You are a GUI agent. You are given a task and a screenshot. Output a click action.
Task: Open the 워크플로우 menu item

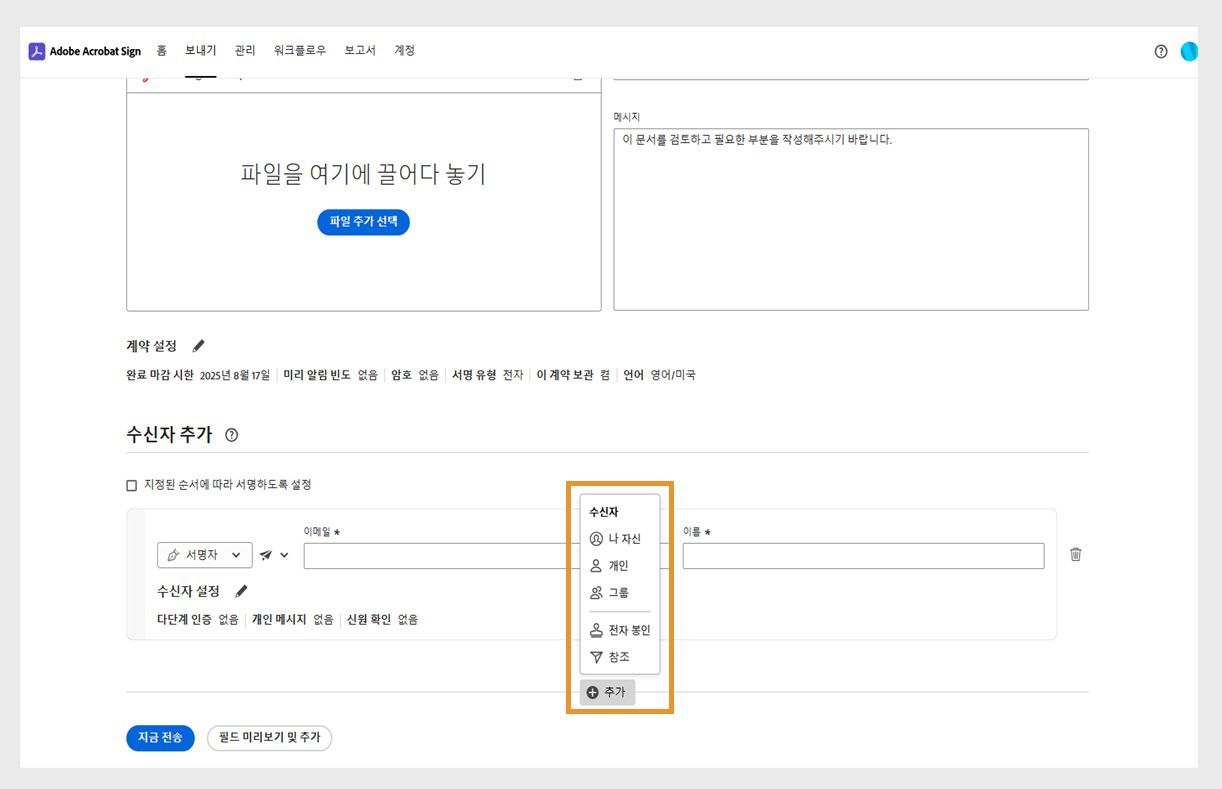pyautogui.click(x=297, y=50)
